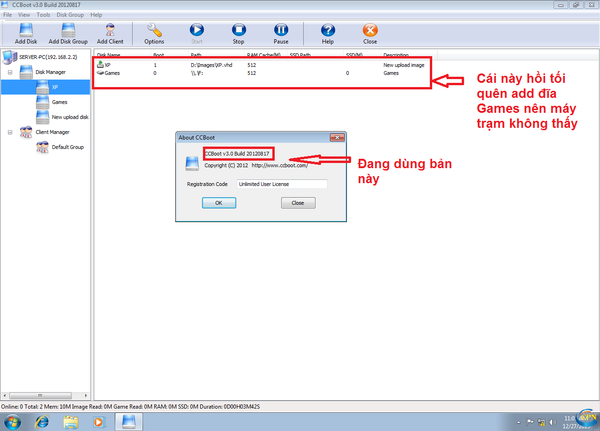This screenshot has height=431, width=600.
Task: Open Help from the toolbar
Action: click(x=328, y=34)
